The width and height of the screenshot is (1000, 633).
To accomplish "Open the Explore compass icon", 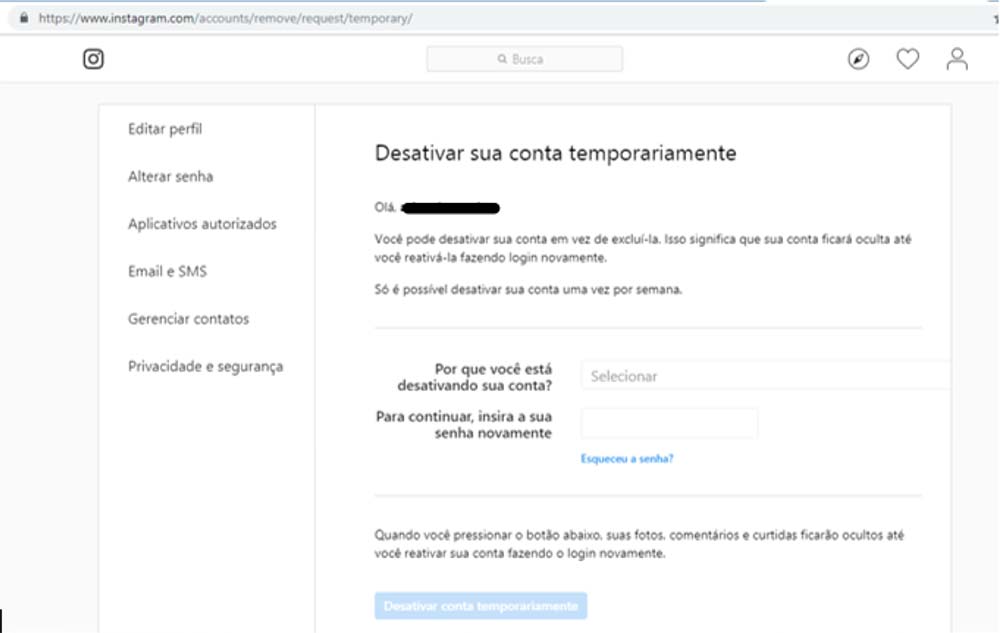I will 858,59.
